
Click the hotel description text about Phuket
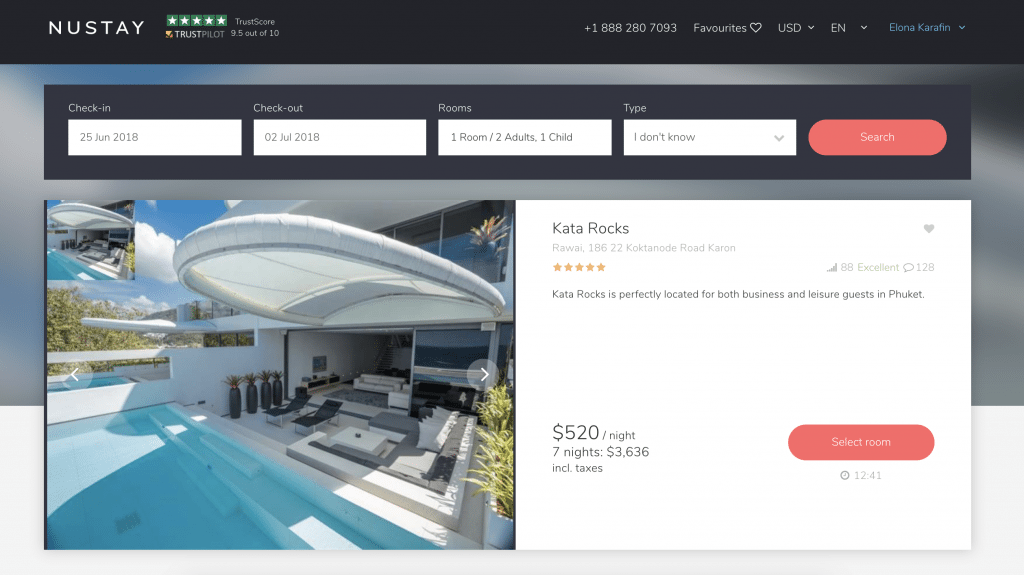pos(738,294)
